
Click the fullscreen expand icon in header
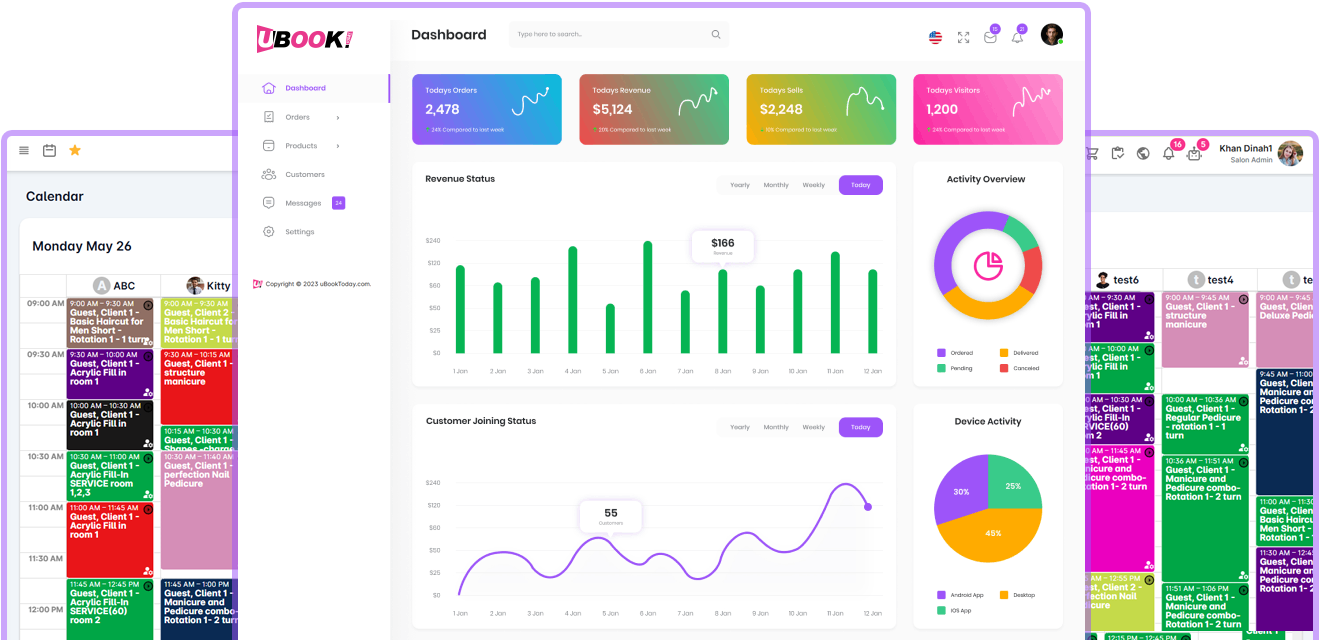963,37
